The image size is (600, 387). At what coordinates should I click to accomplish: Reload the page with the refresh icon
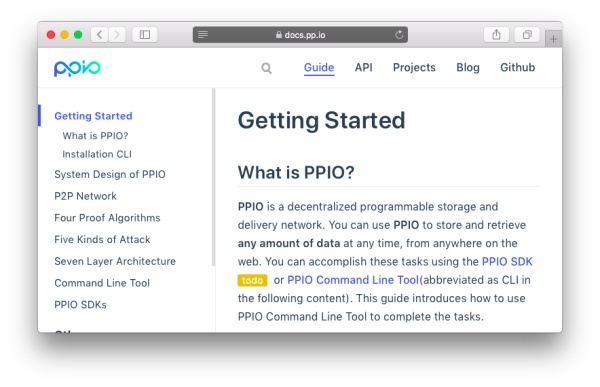pos(399,35)
